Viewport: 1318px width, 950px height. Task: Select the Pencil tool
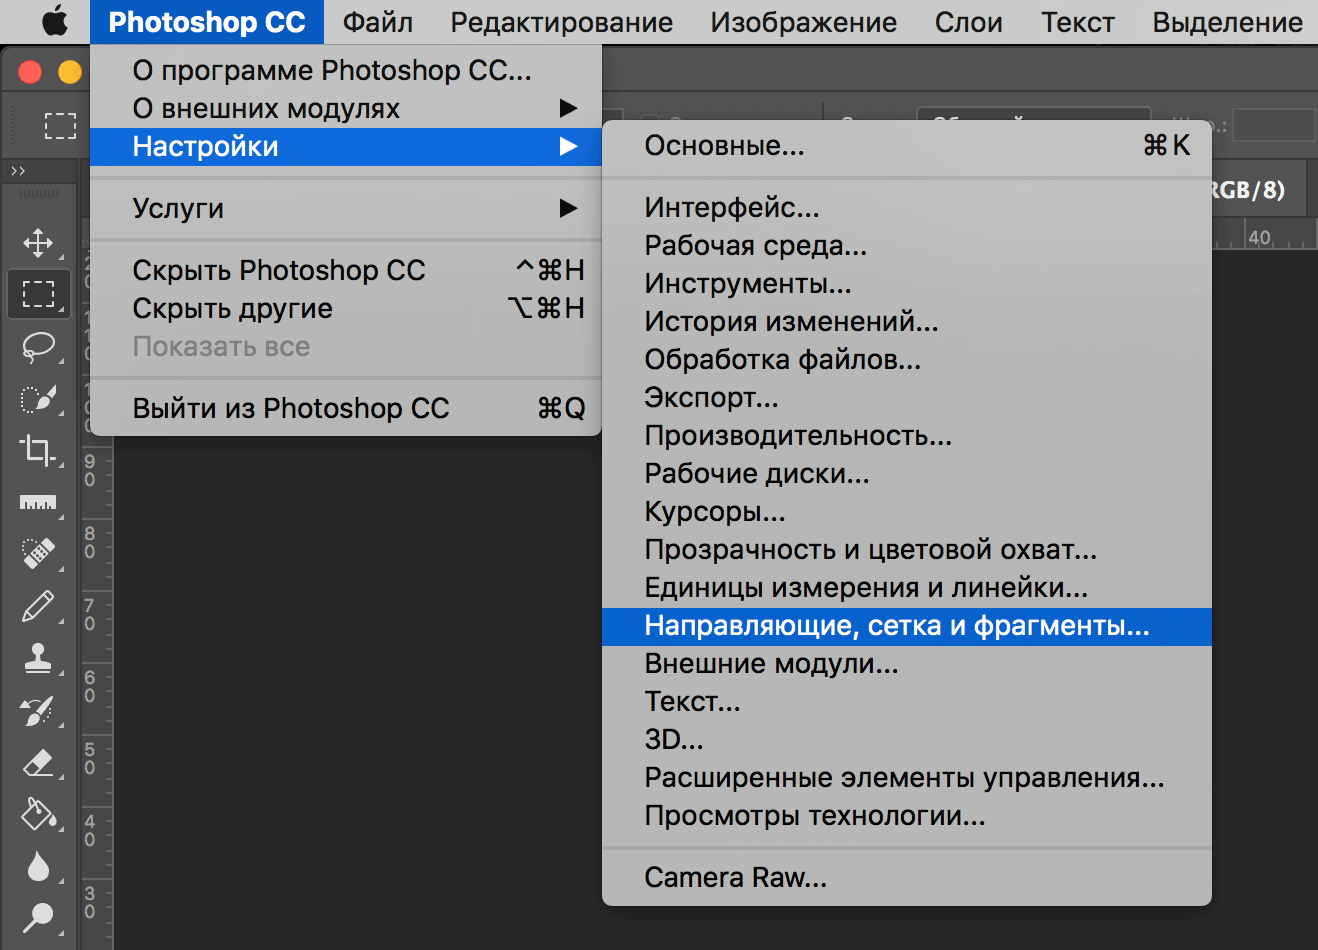(38, 606)
